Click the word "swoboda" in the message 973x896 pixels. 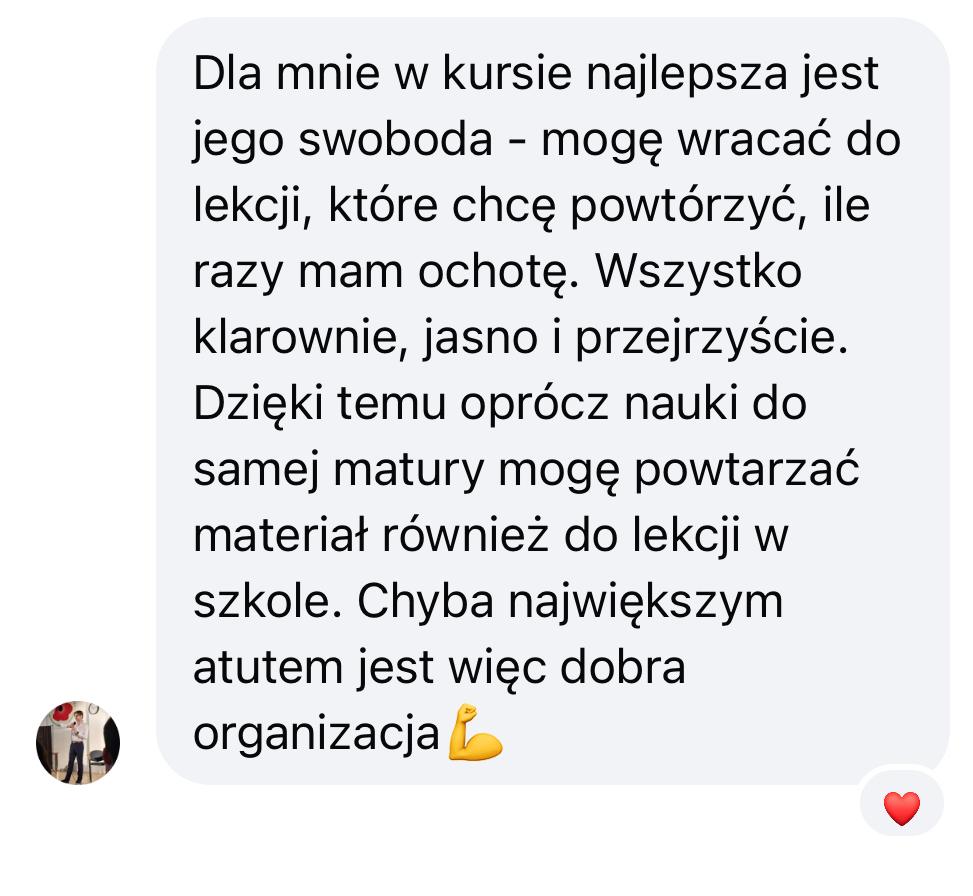point(395,140)
